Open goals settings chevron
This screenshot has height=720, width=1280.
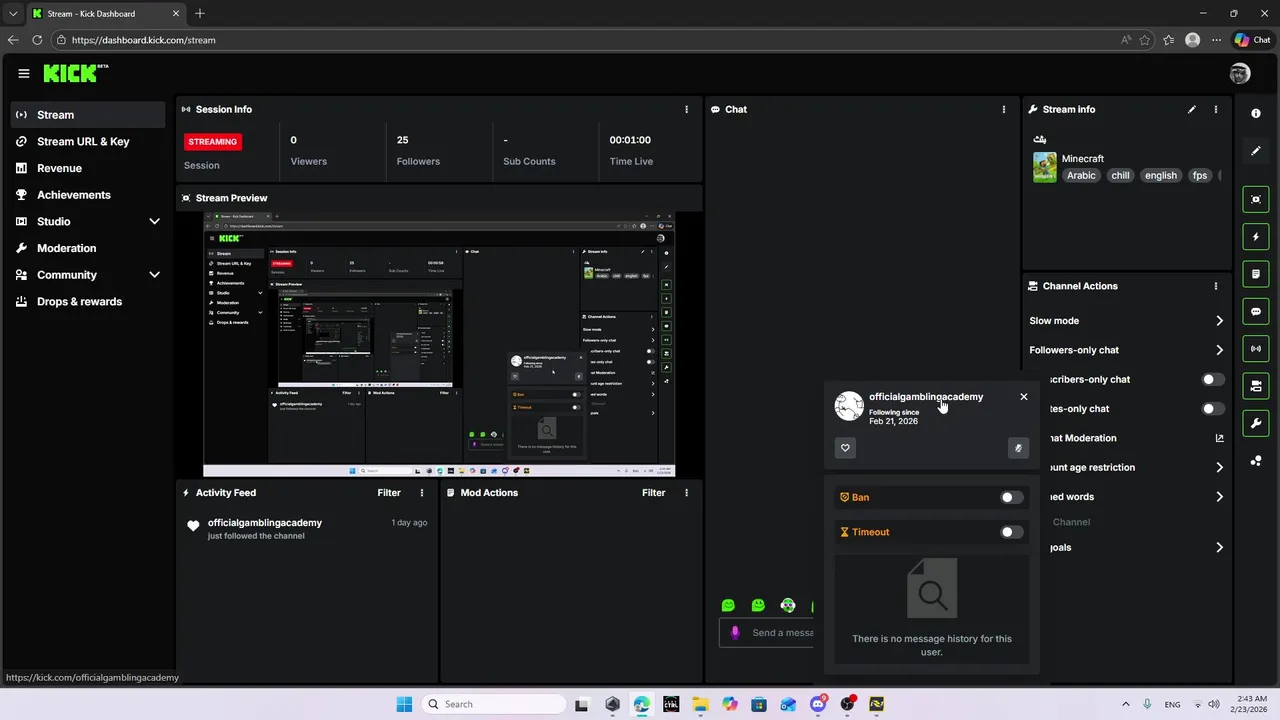click(x=1219, y=547)
